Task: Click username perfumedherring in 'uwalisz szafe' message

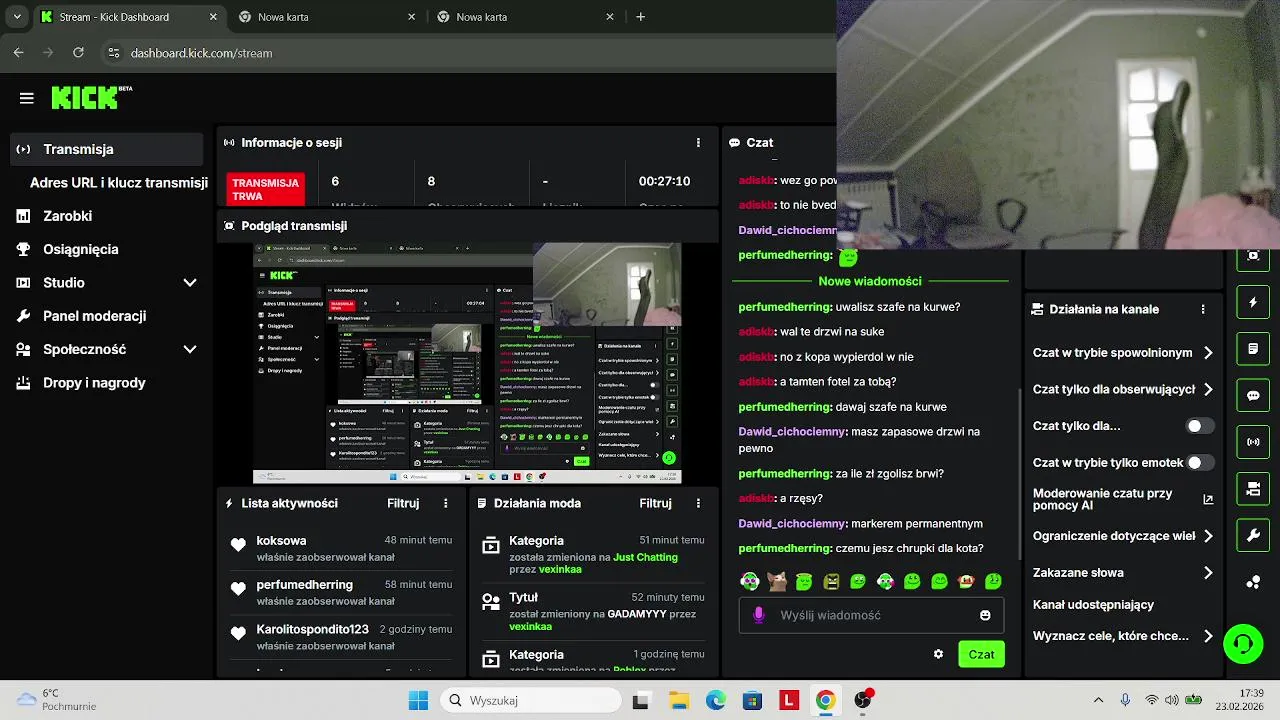Action: [x=785, y=307]
